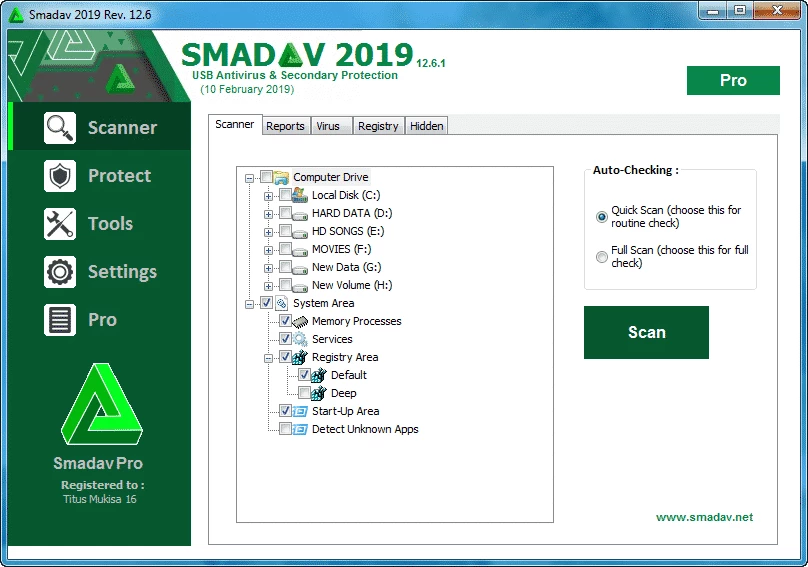This screenshot has height=567, width=808.
Task: Collapse the Registry Area tree node
Action: tap(268, 357)
